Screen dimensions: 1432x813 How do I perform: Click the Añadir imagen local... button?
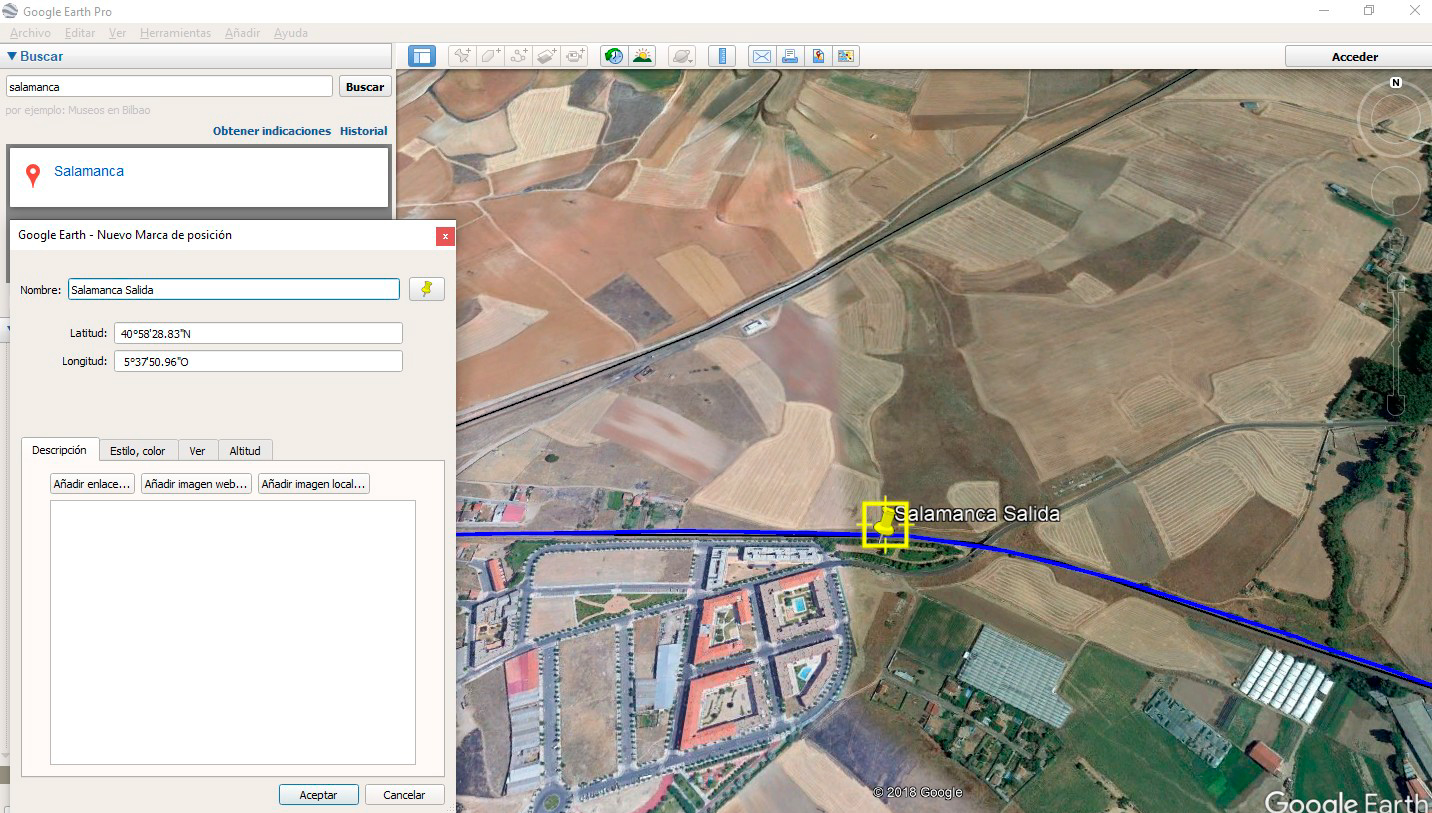click(314, 484)
